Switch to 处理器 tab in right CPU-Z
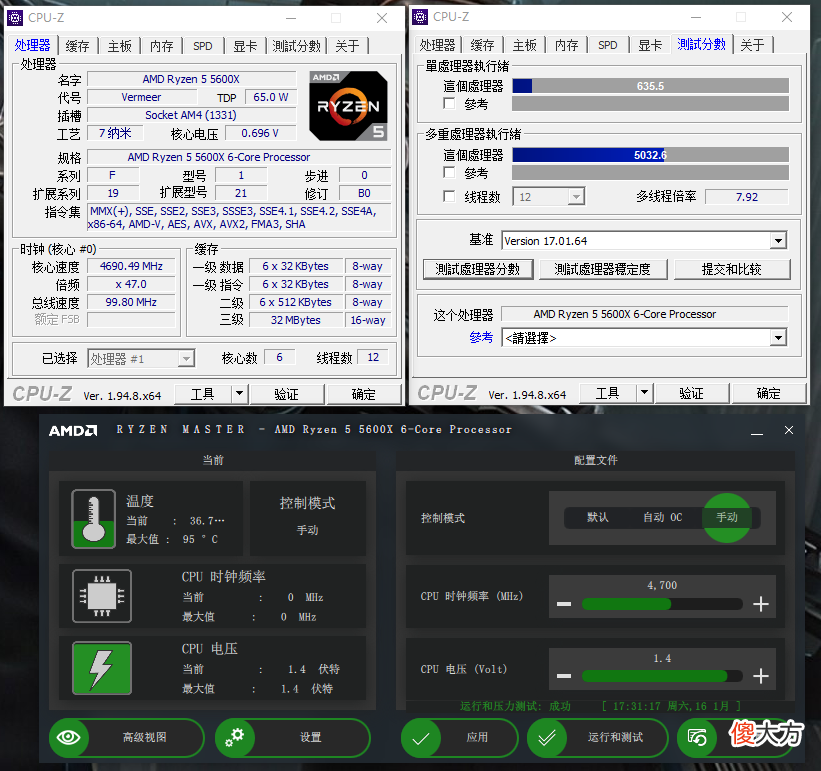Image resolution: width=821 pixels, height=771 pixels. coord(437,45)
